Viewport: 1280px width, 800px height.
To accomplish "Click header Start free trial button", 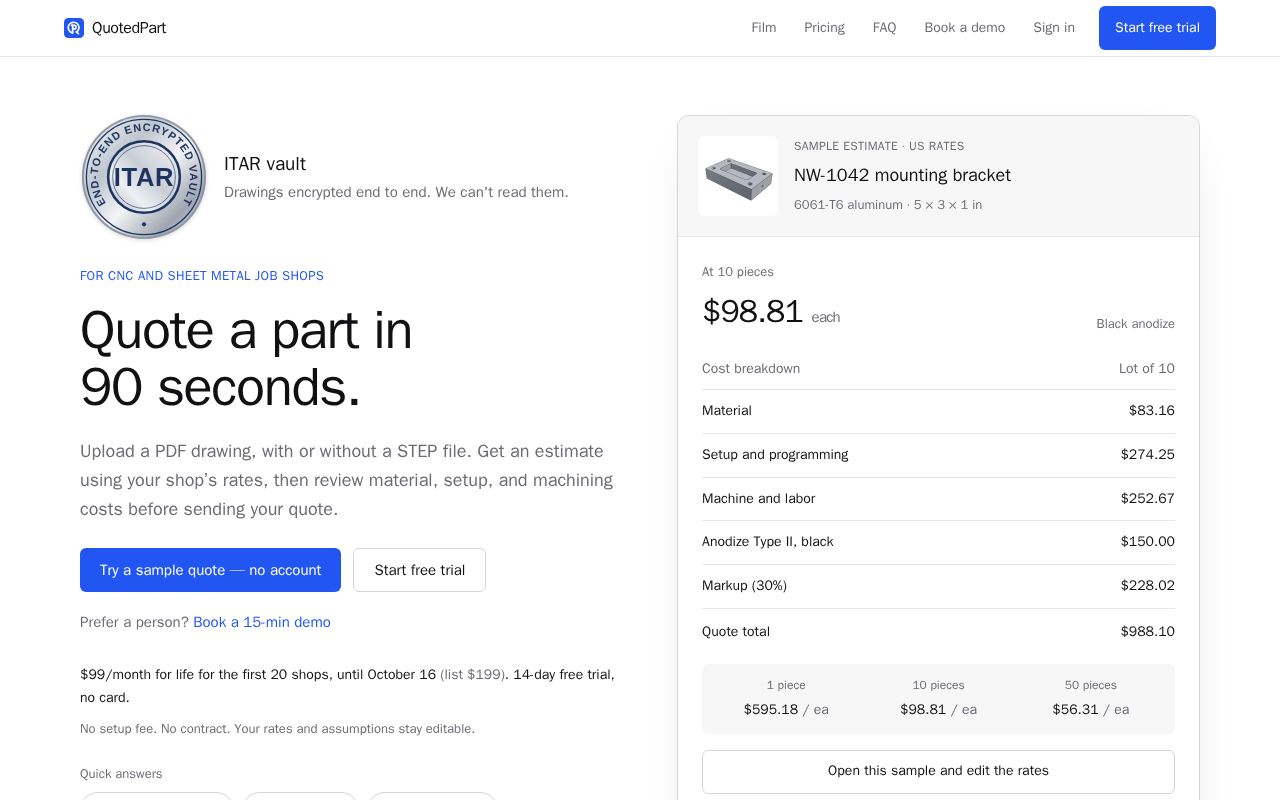I will (1157, 28).
